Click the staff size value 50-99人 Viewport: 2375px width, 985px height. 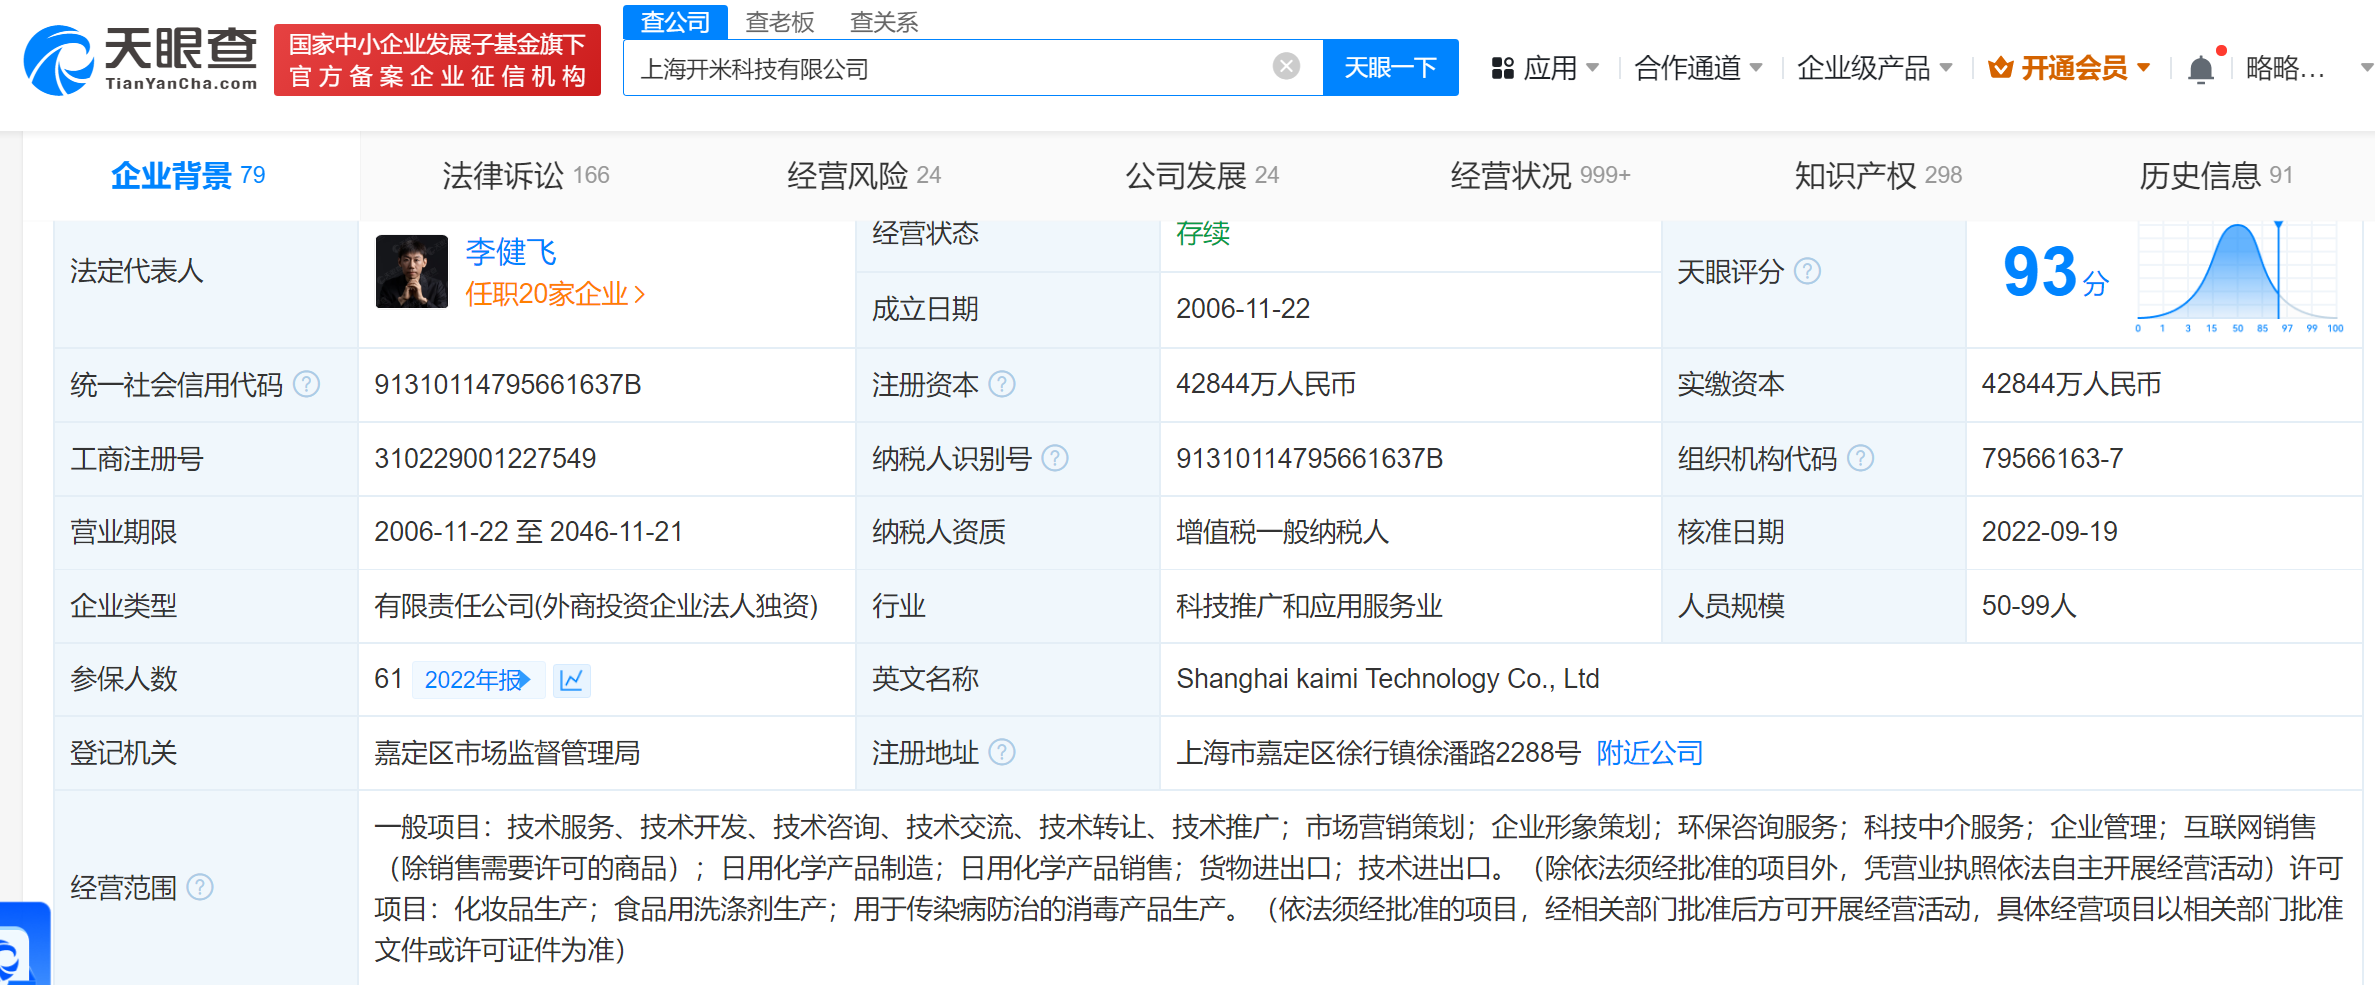(2029, 605)
